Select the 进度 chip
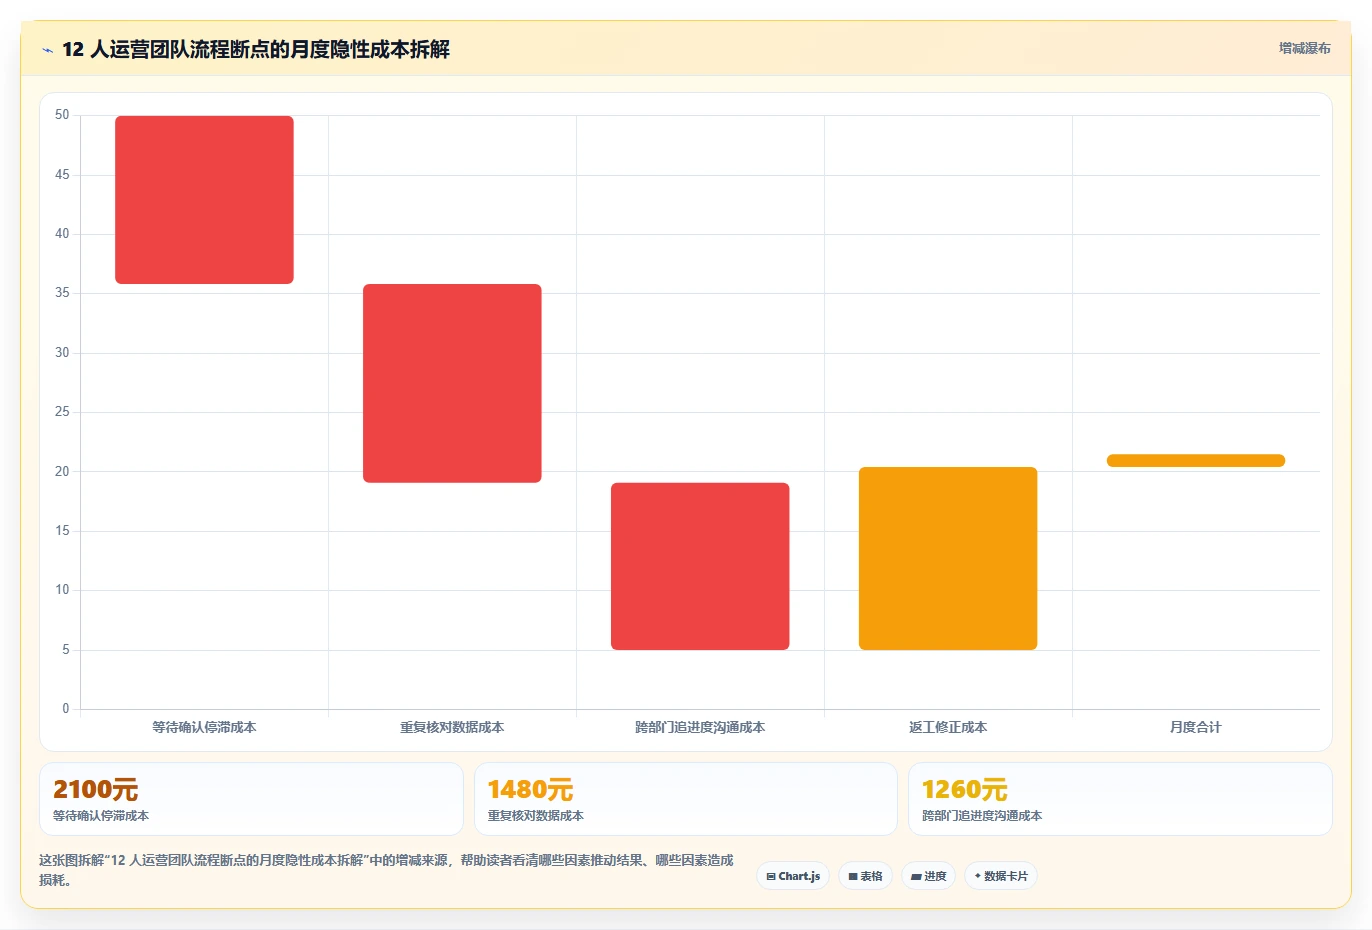The height and width of the screenshot is (930, 1372). [x=928, y=876]
